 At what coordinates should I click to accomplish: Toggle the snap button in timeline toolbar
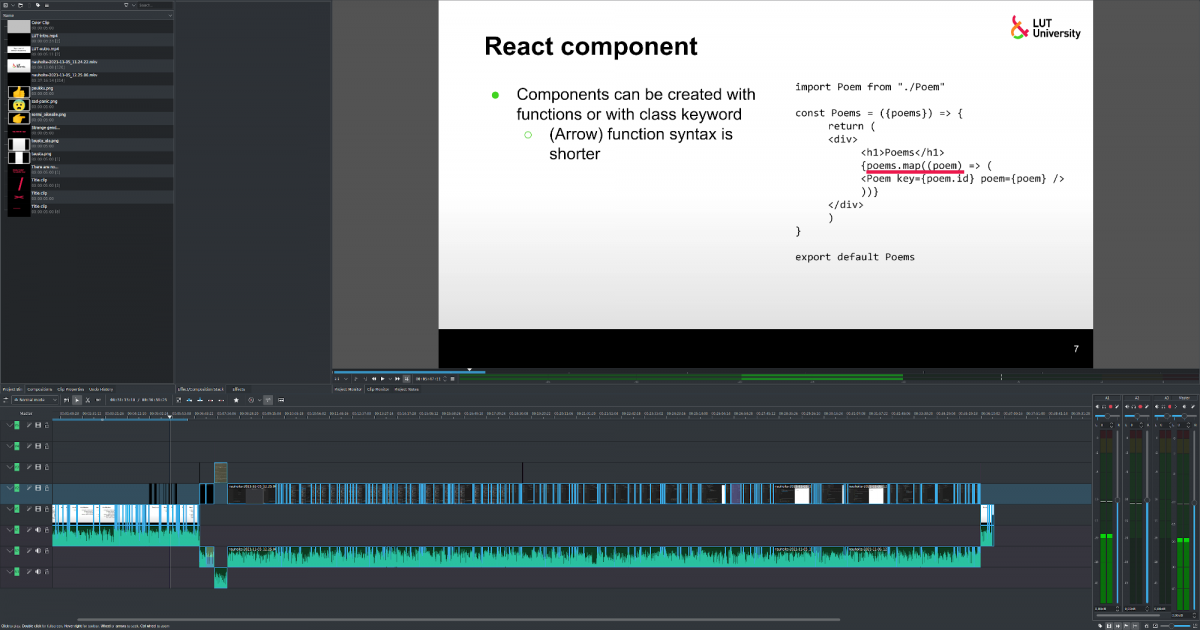pyautogui.click(x=268, y=400)
